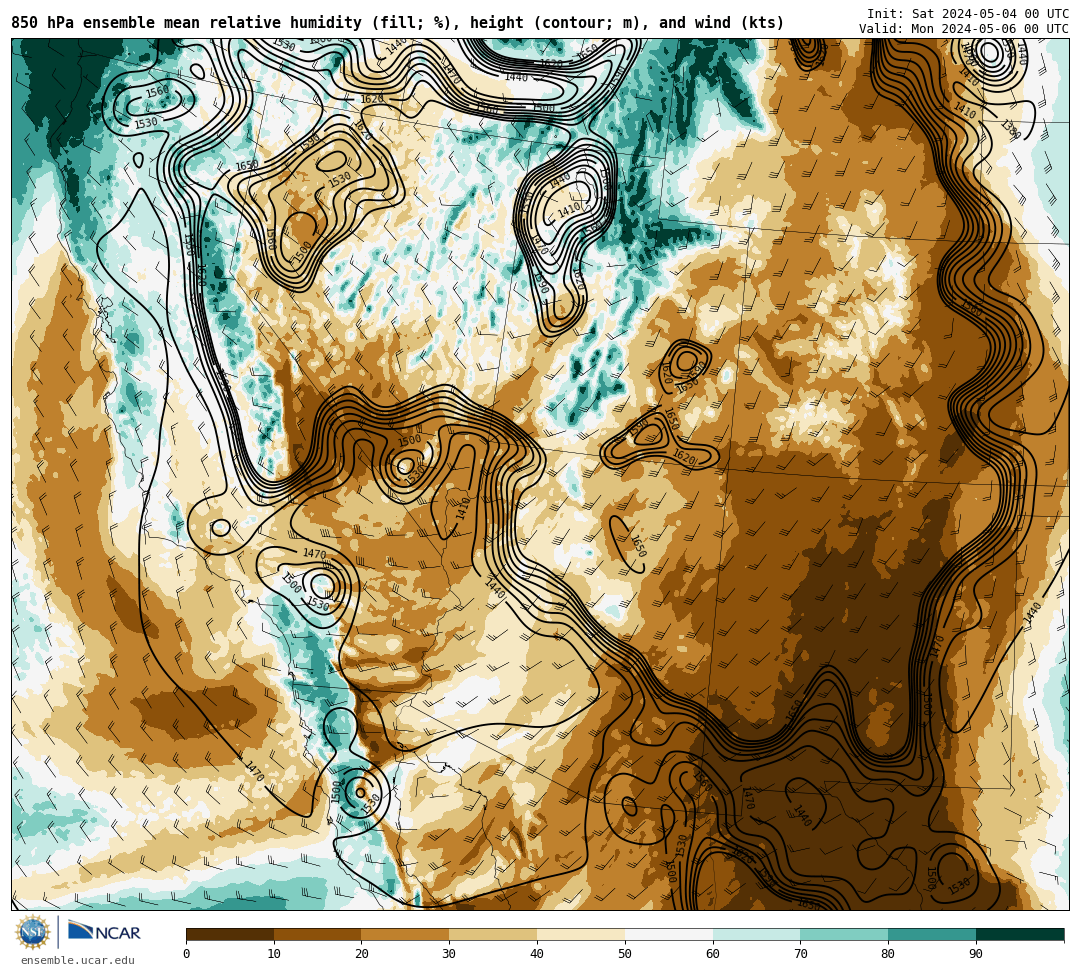Click the colorbar tick label 0
Image resolution: width=1080 pixels, height=973 pixels.
coord(187,954)
